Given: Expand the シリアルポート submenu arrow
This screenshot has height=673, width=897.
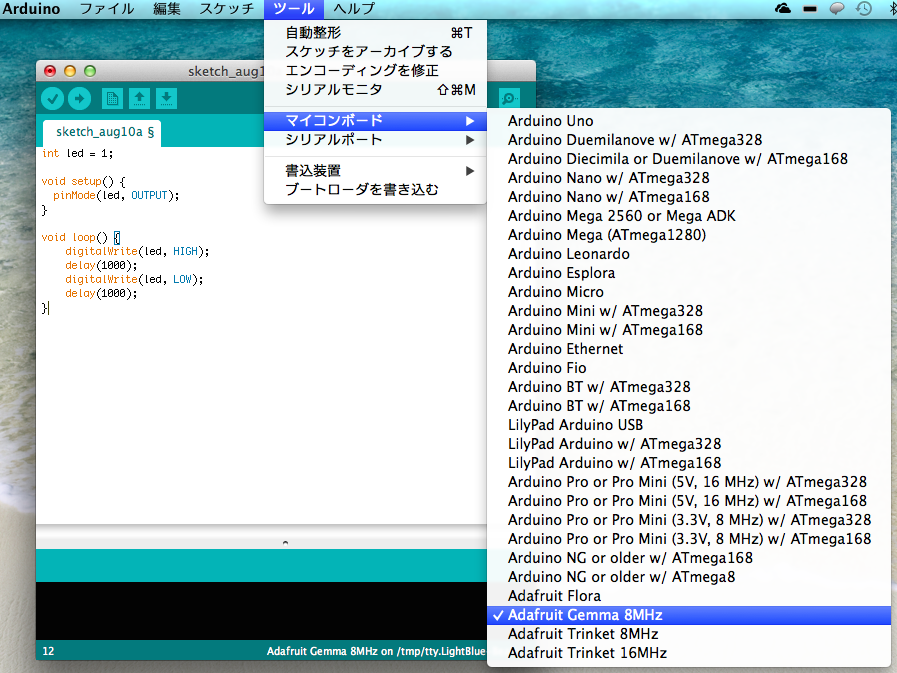Looking at the screenshot, I should tap(470, 140).
